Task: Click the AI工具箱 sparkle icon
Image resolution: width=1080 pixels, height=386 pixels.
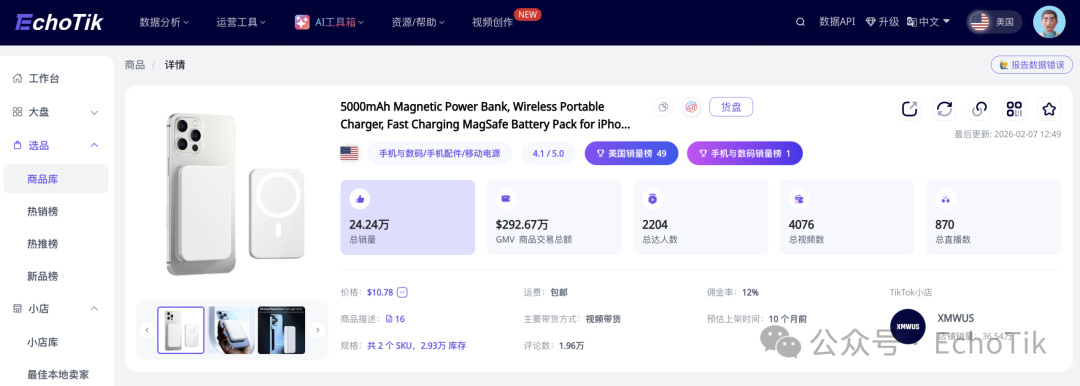Action: (x=302, y=22)
